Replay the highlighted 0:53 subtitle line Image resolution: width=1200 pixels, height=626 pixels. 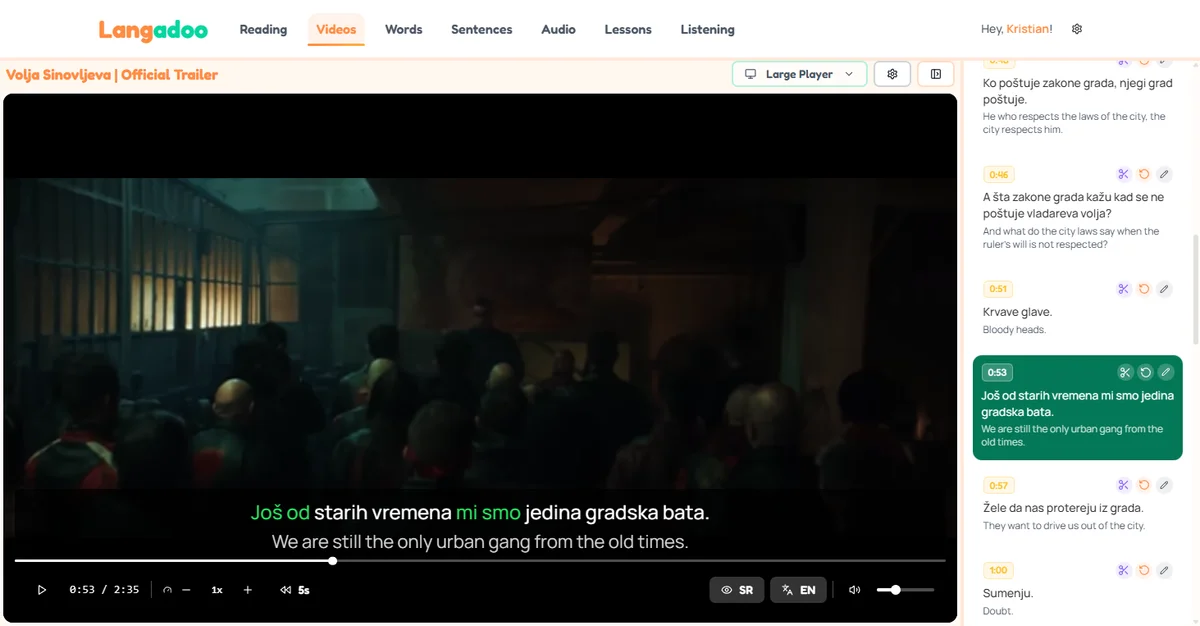point(1144,371)
